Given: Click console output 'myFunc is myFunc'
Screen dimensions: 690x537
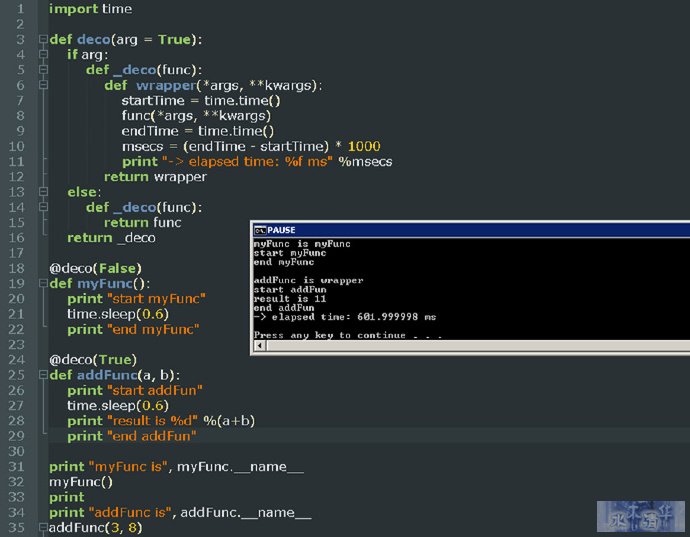Looking at the screenshot, I should click(302, 244).
